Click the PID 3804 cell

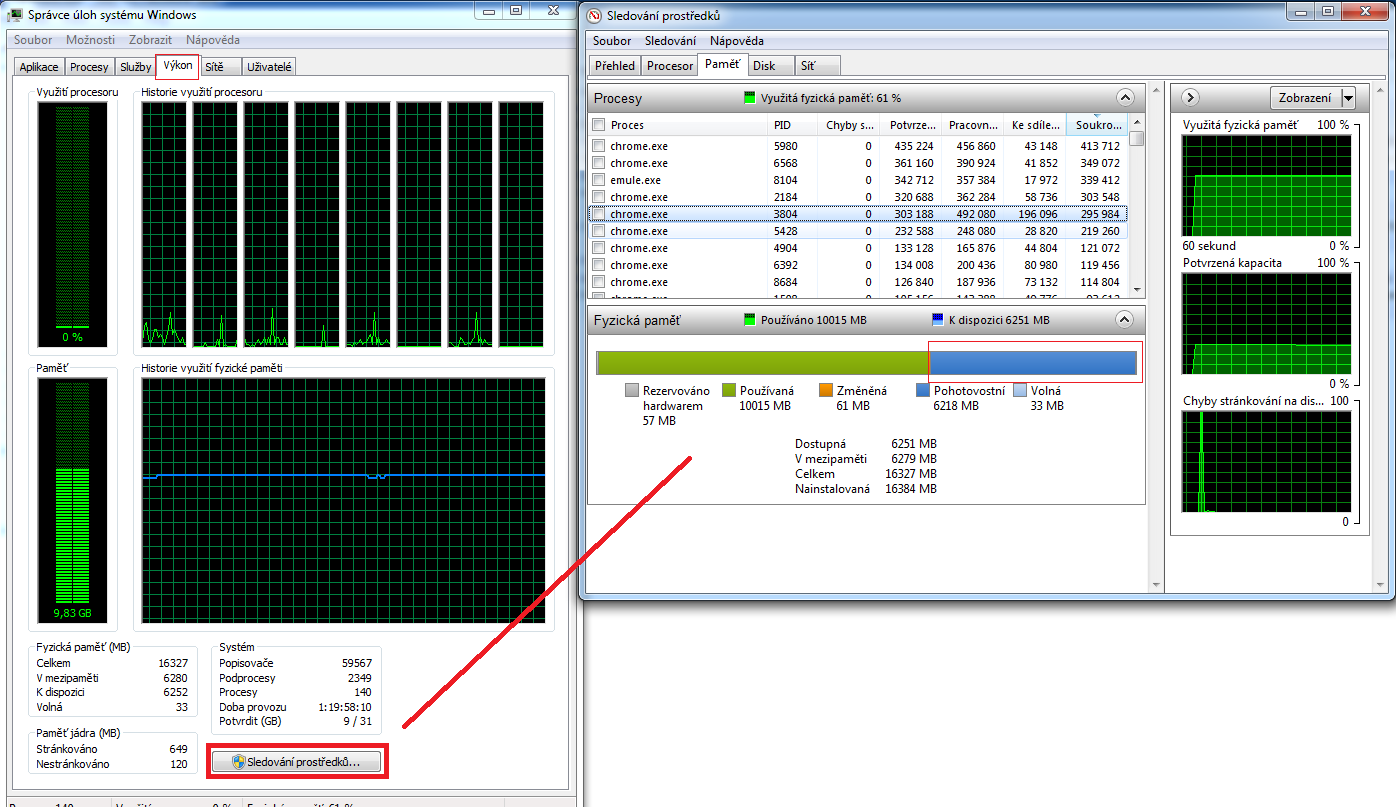pos(785,214)
